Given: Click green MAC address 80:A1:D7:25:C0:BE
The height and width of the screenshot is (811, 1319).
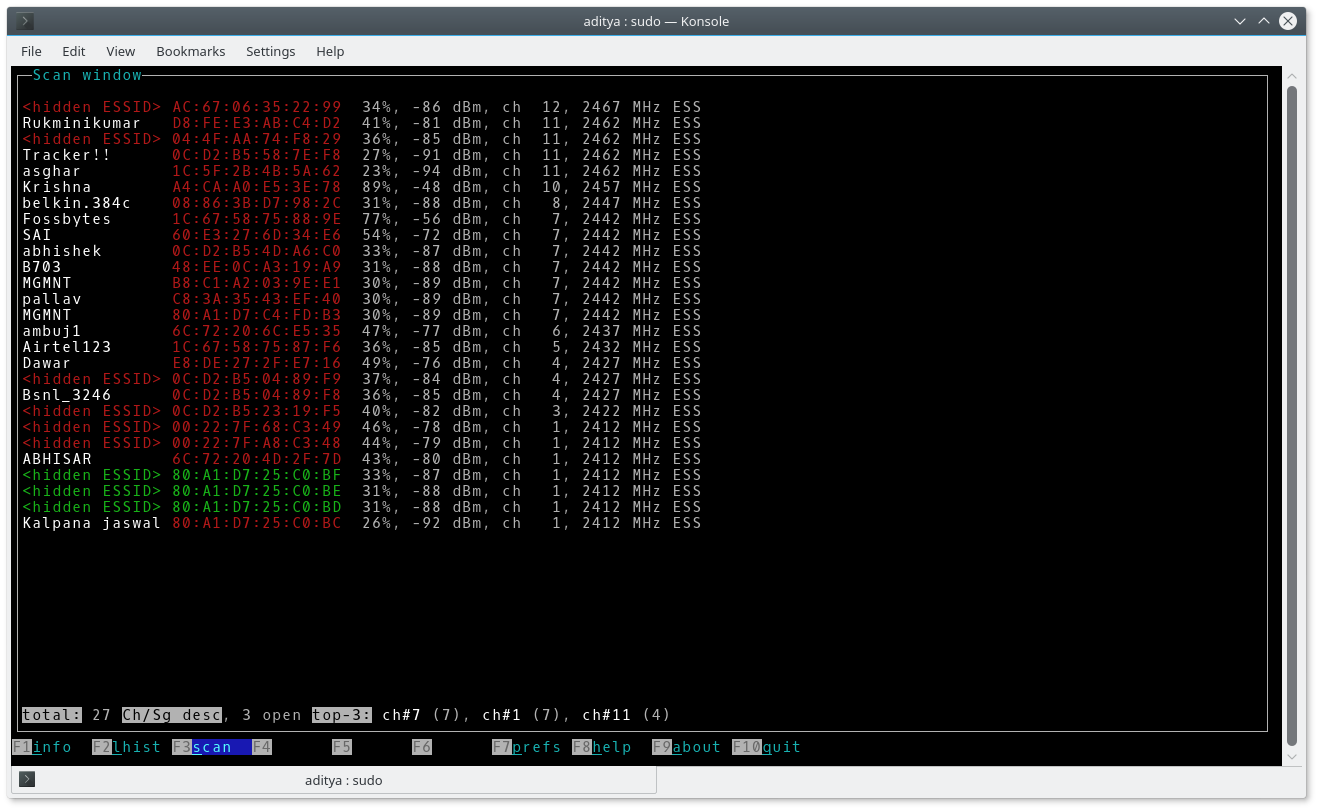Looking at the screenshot, I should point(257,491).
